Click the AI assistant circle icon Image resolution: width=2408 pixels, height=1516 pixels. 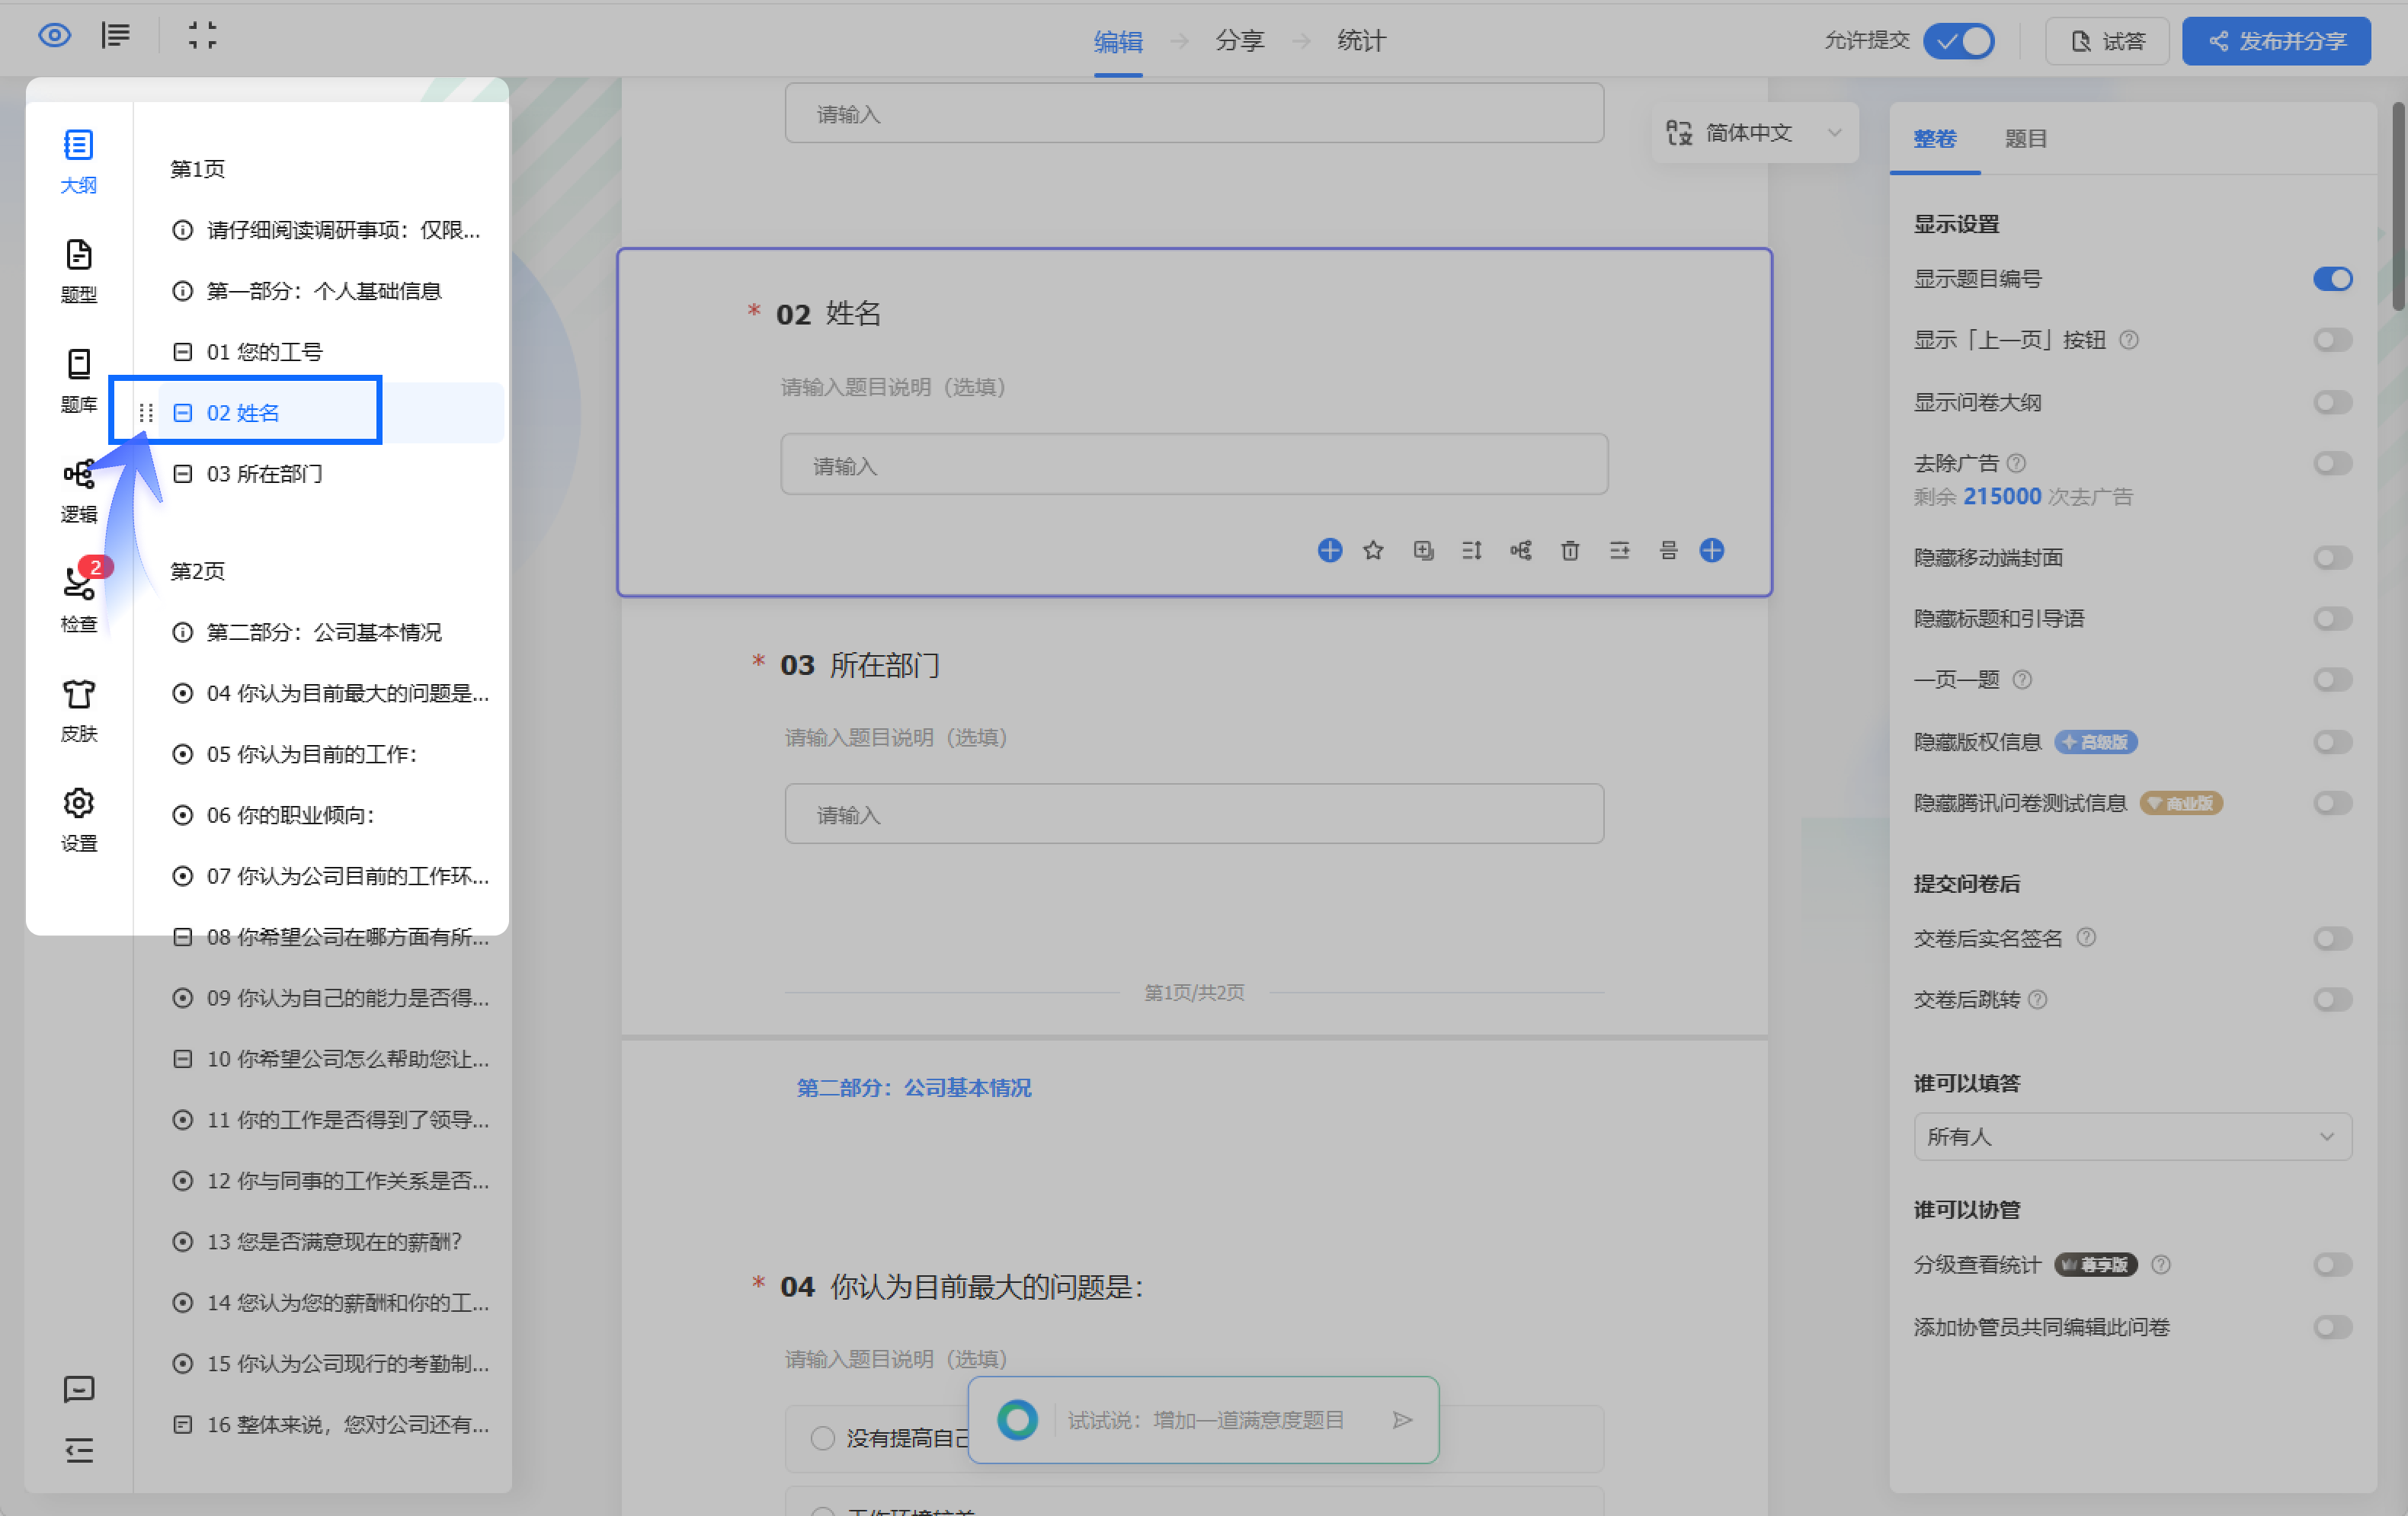point(1017,1420)
